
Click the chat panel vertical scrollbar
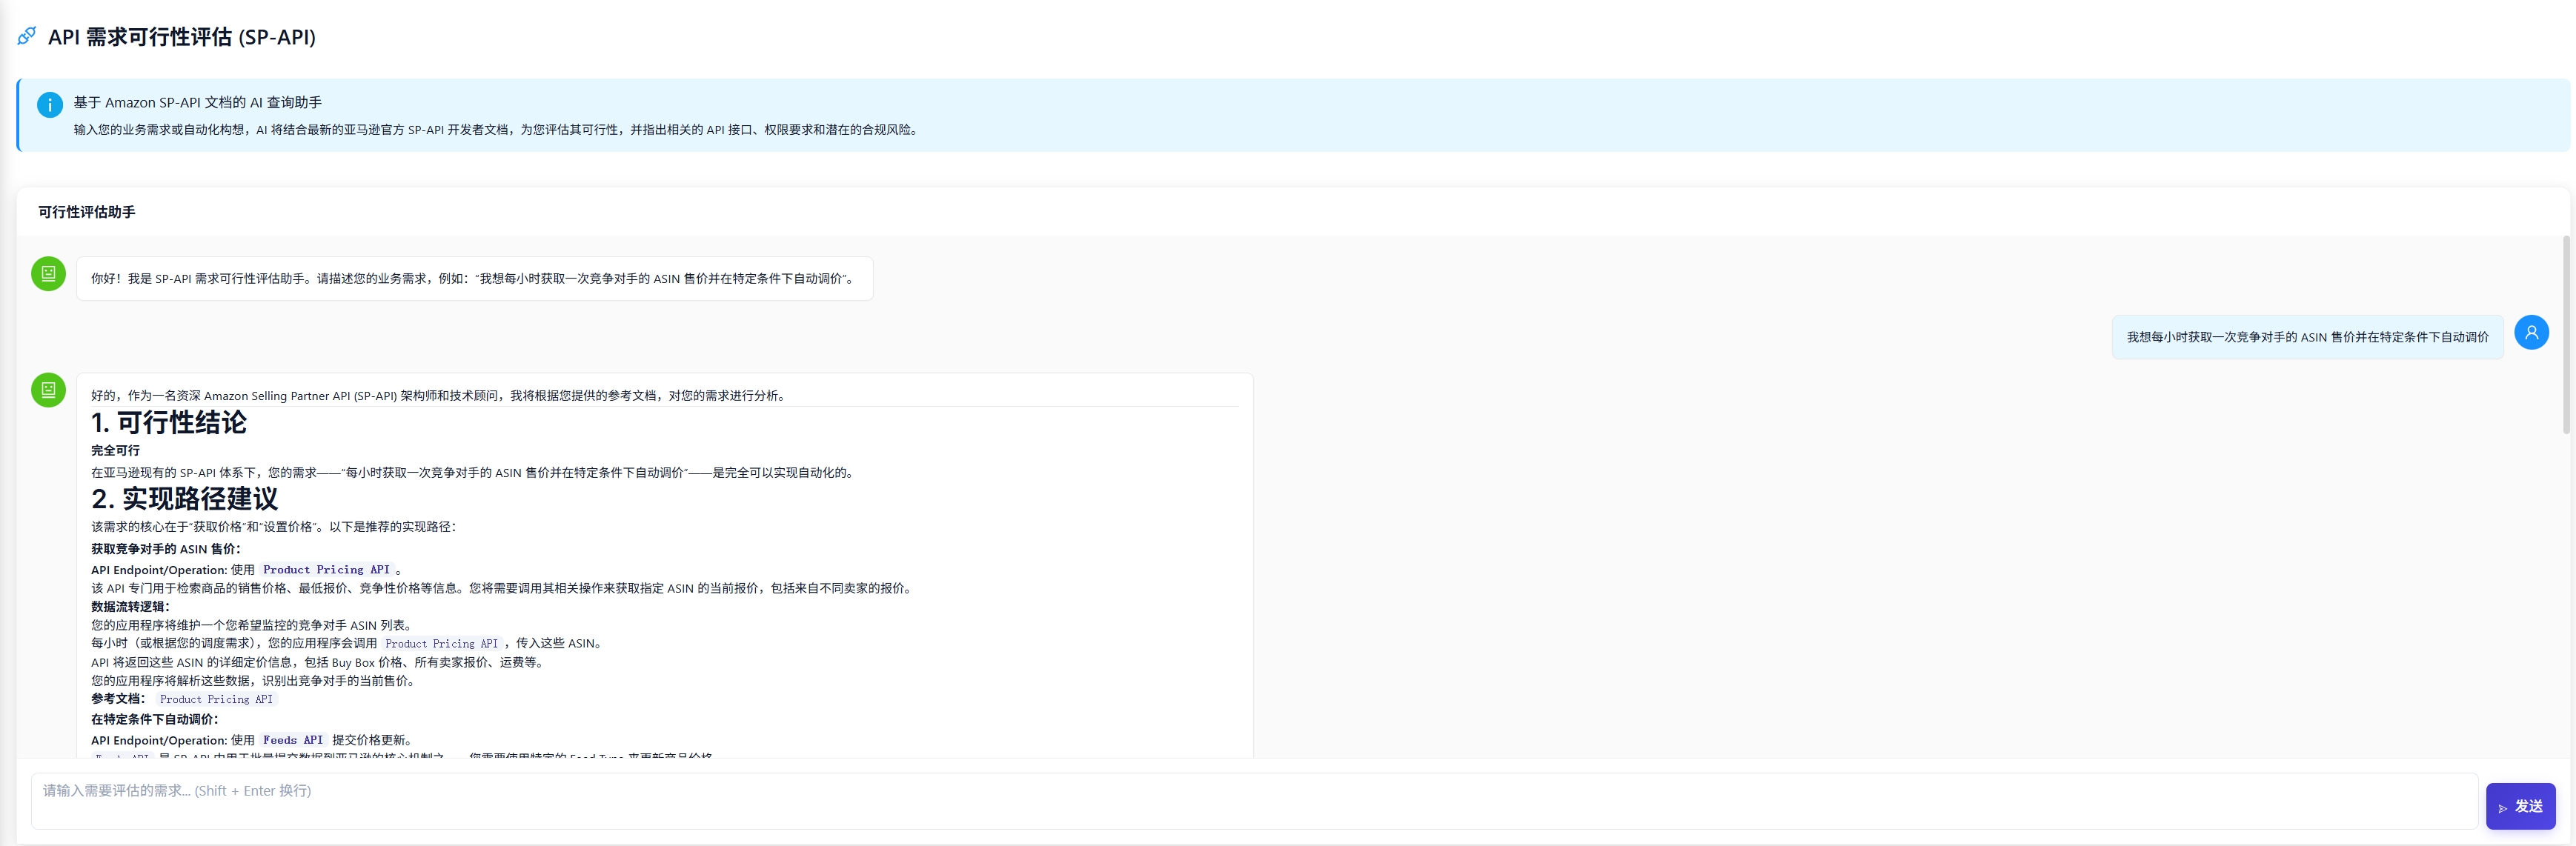click(x=2565, y=335)
